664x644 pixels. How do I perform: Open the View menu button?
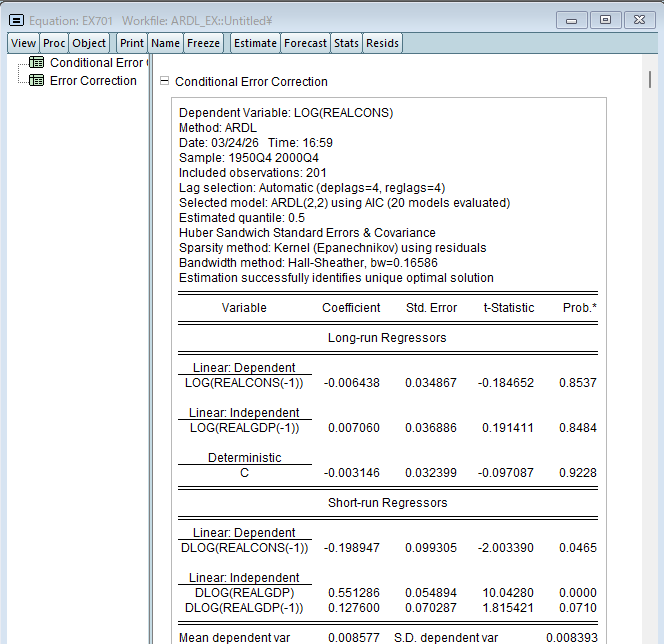pyautogui.click(x=24, y=43)
